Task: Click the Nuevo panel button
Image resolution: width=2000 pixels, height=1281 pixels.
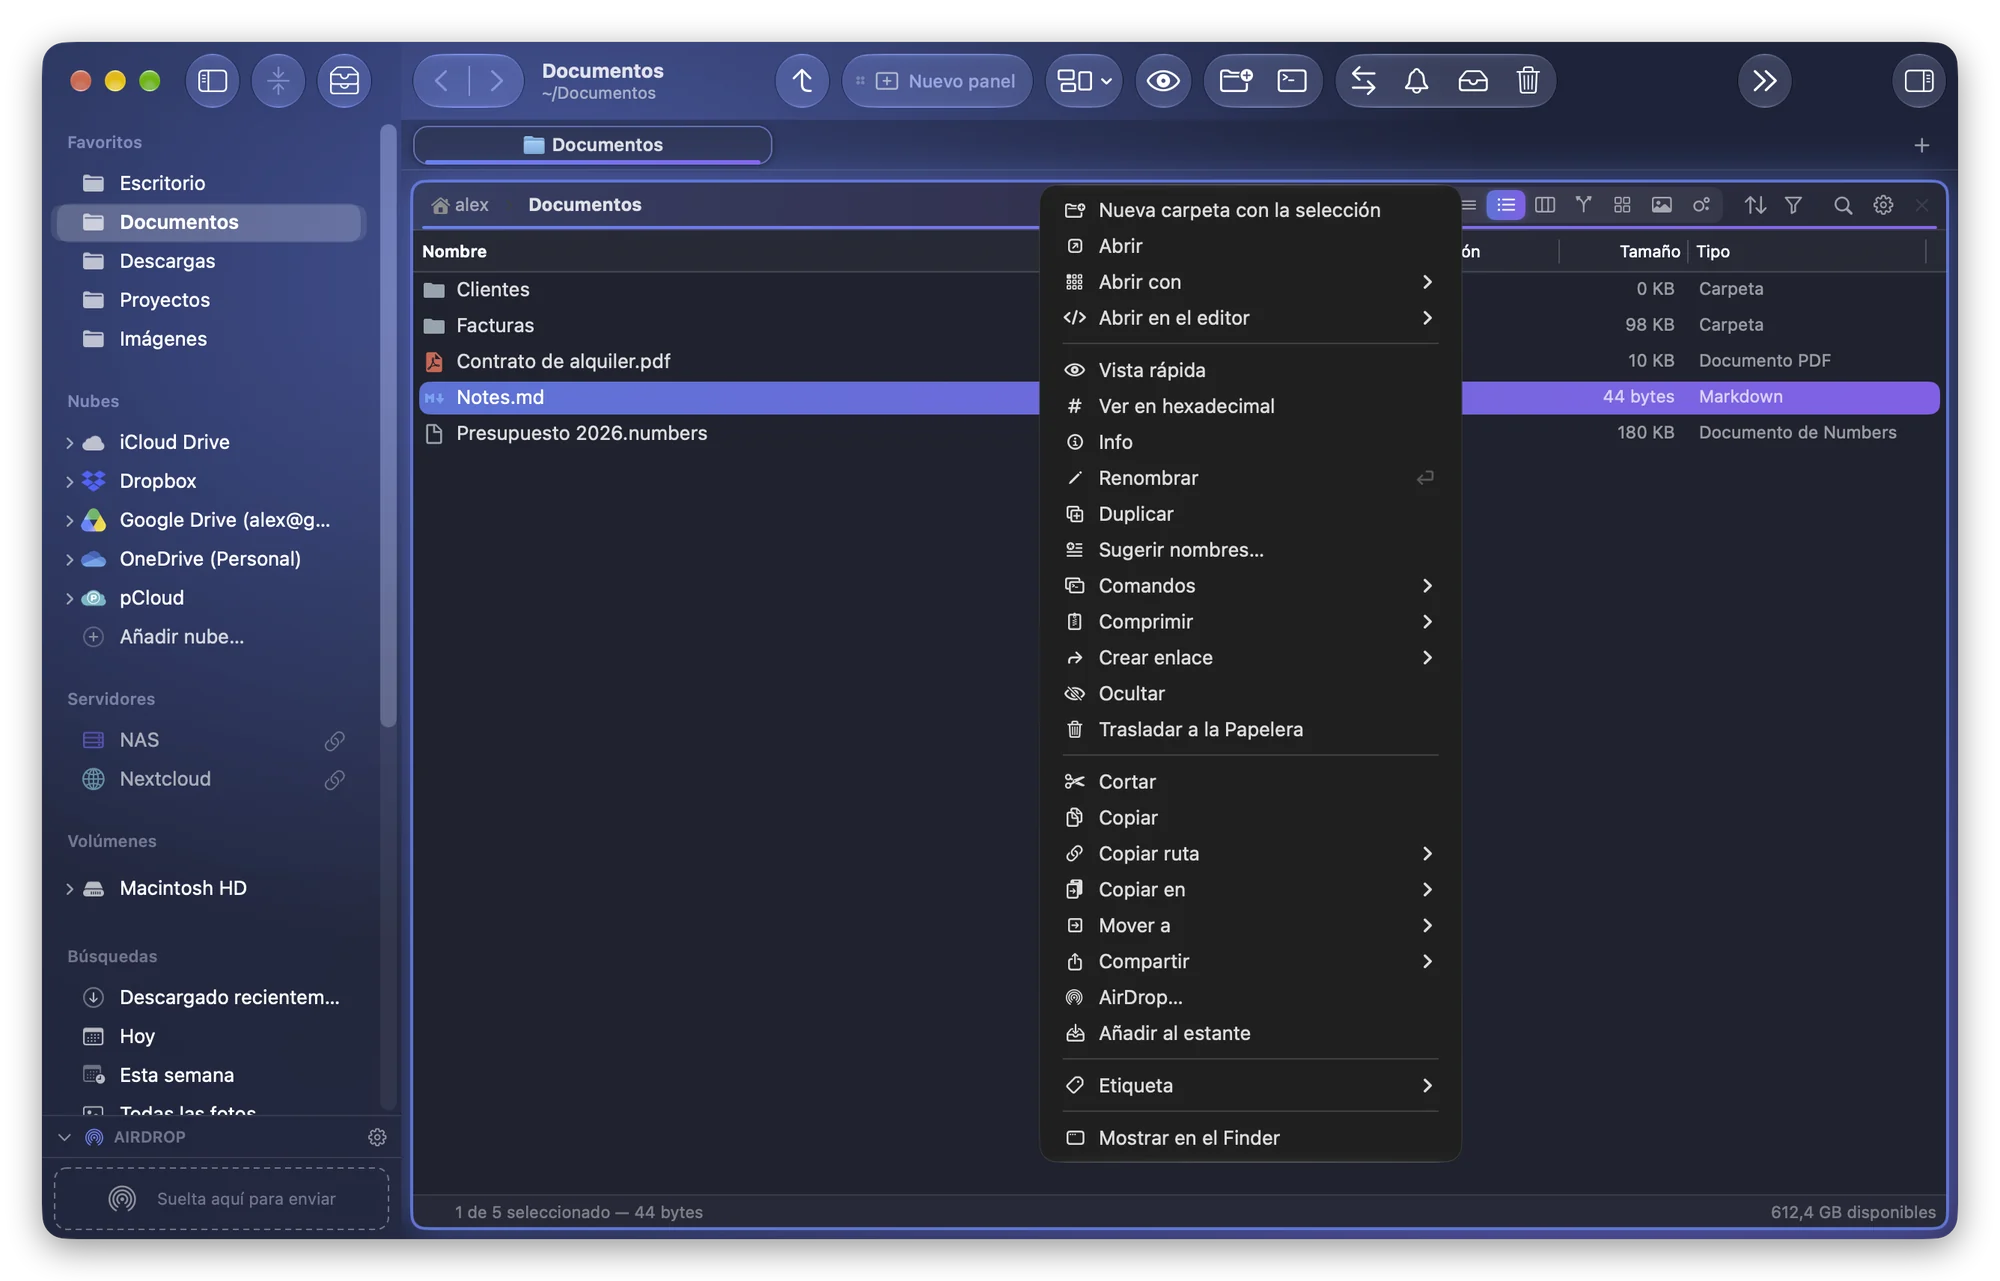Action: [x=937, y=81]
